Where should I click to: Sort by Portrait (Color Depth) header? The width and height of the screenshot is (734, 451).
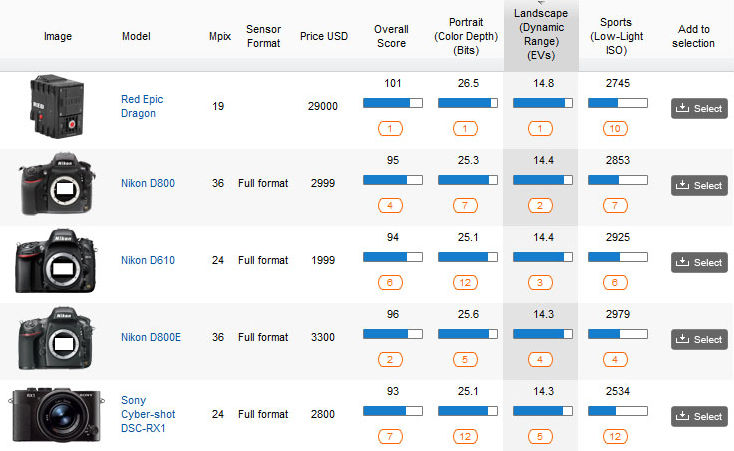465,36
